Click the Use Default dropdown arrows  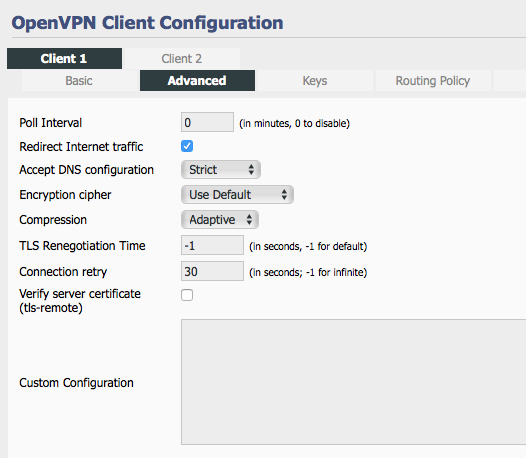[284, 195]
